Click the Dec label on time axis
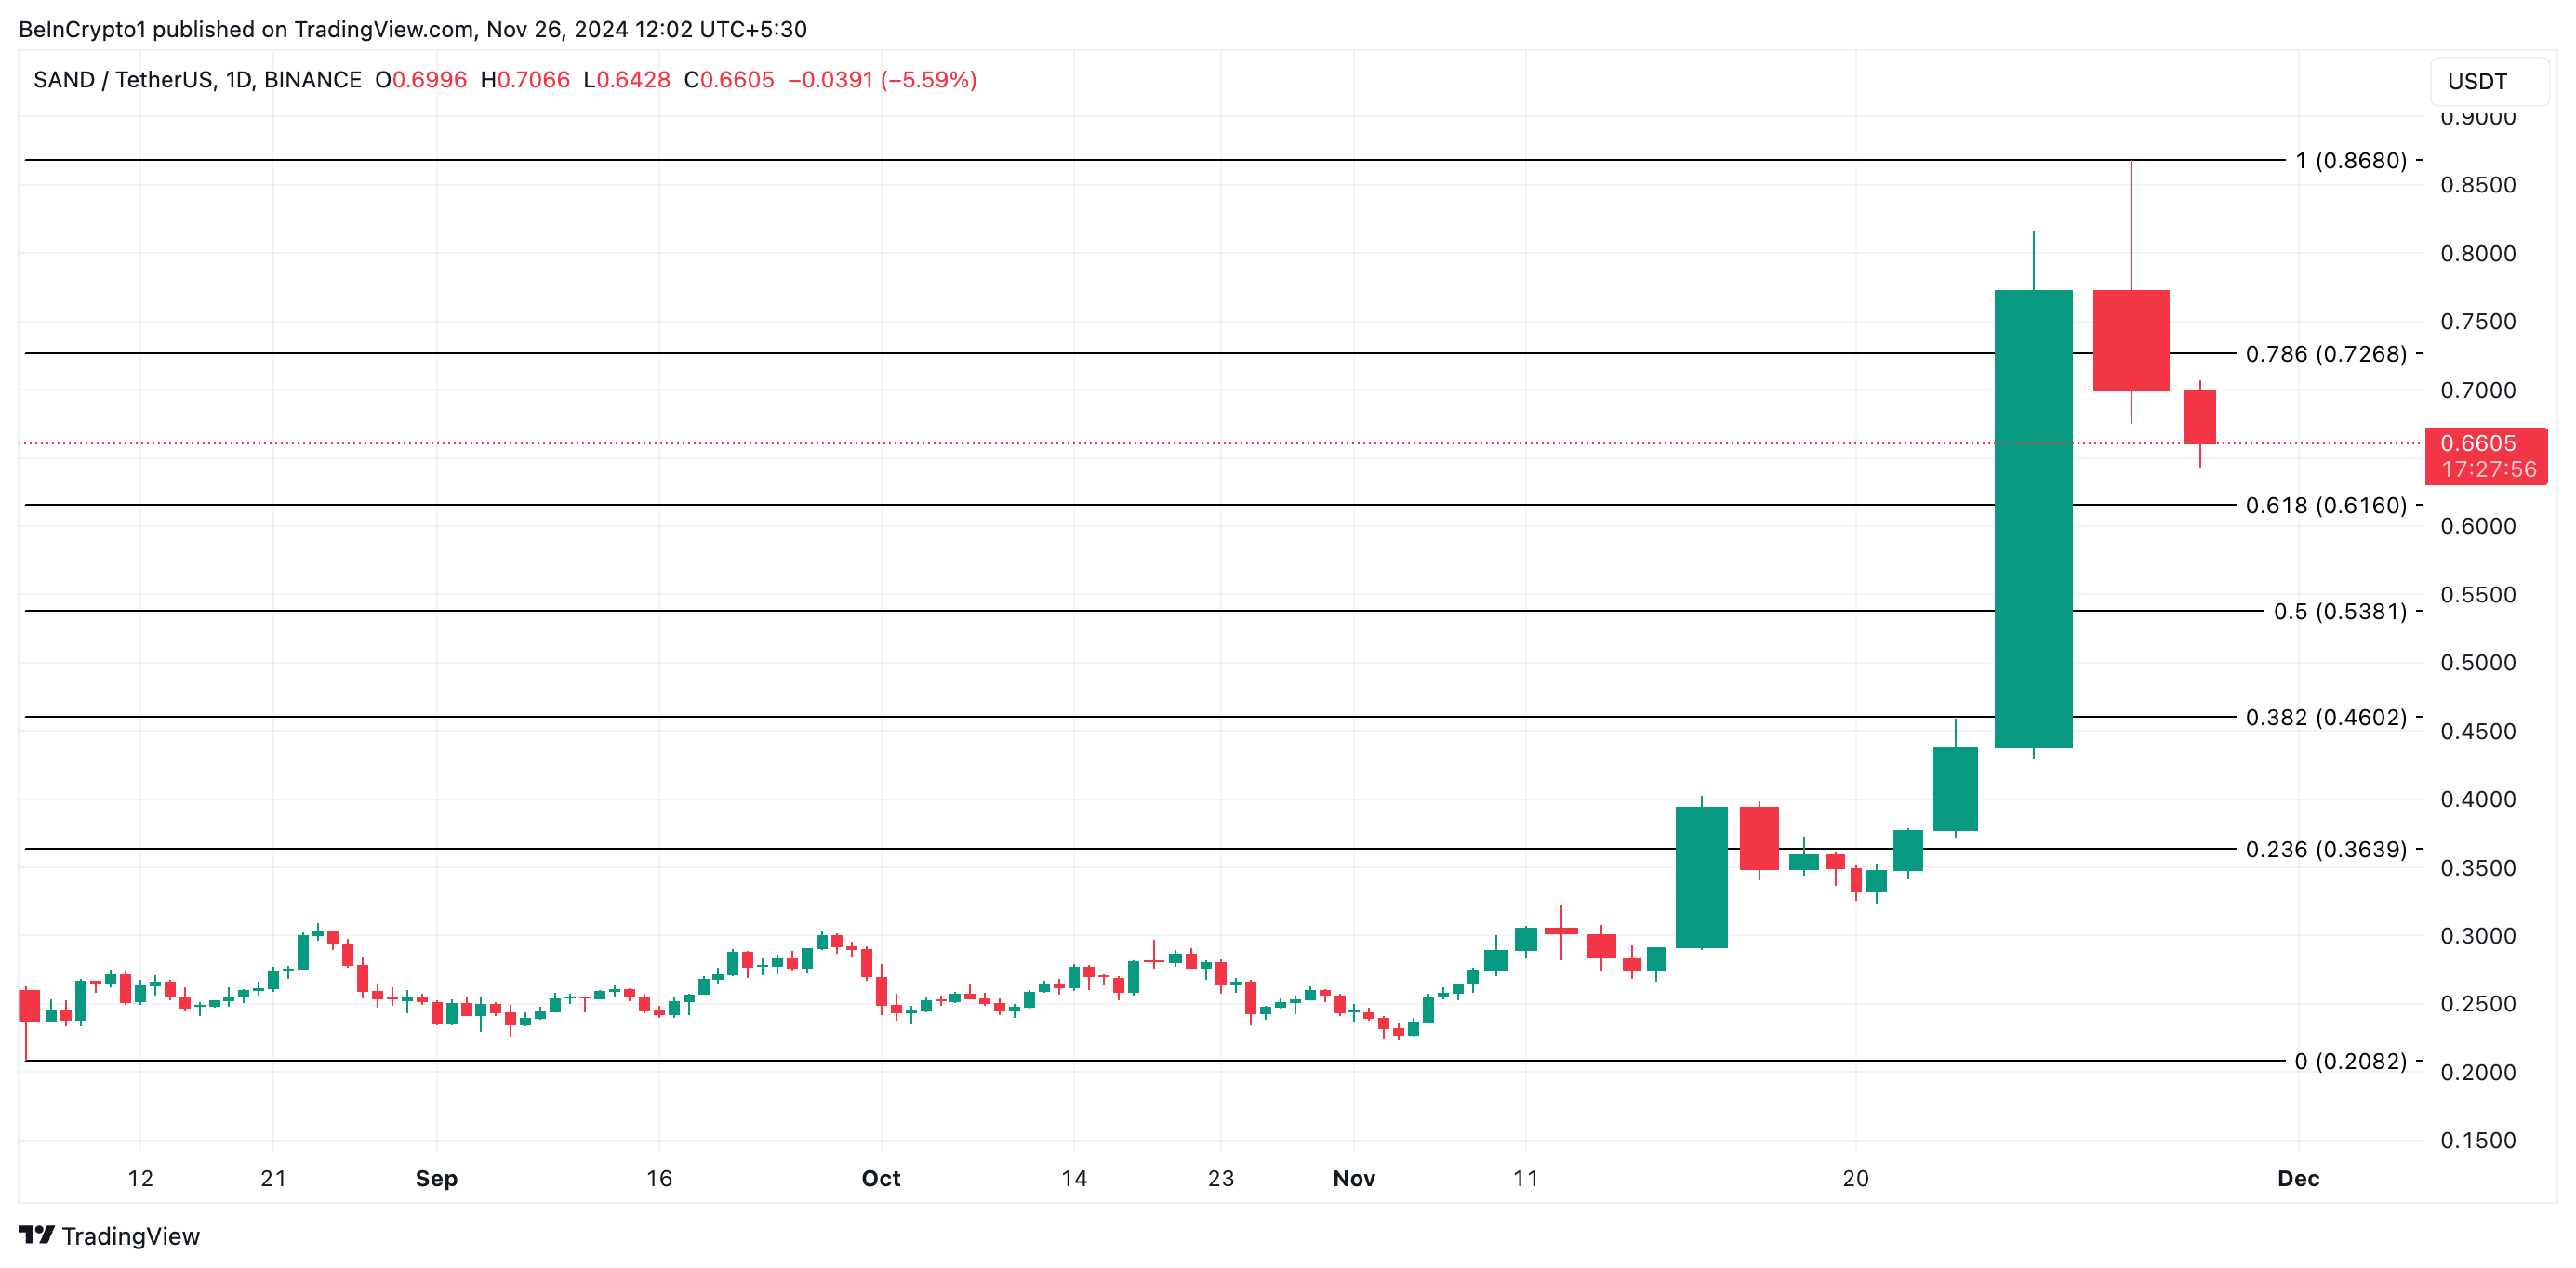 click(x=2298, y=1178)
